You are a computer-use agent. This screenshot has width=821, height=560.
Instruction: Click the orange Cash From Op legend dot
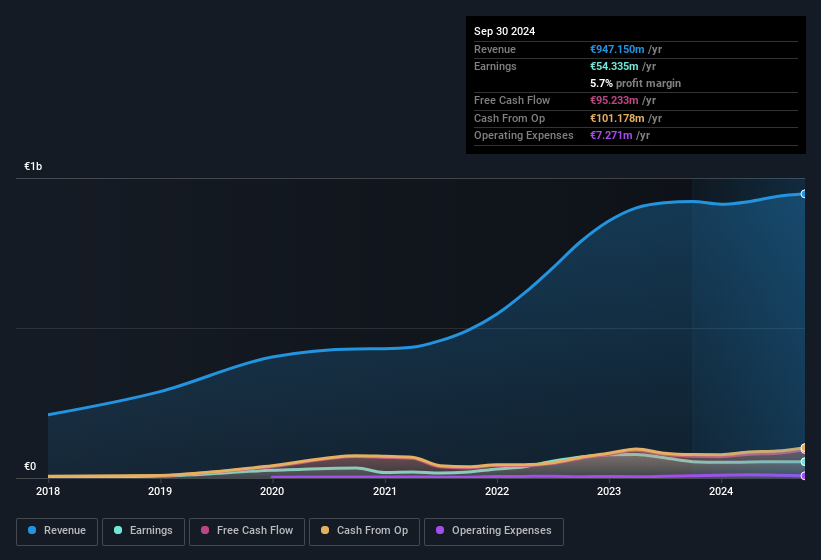pos(325,530)
